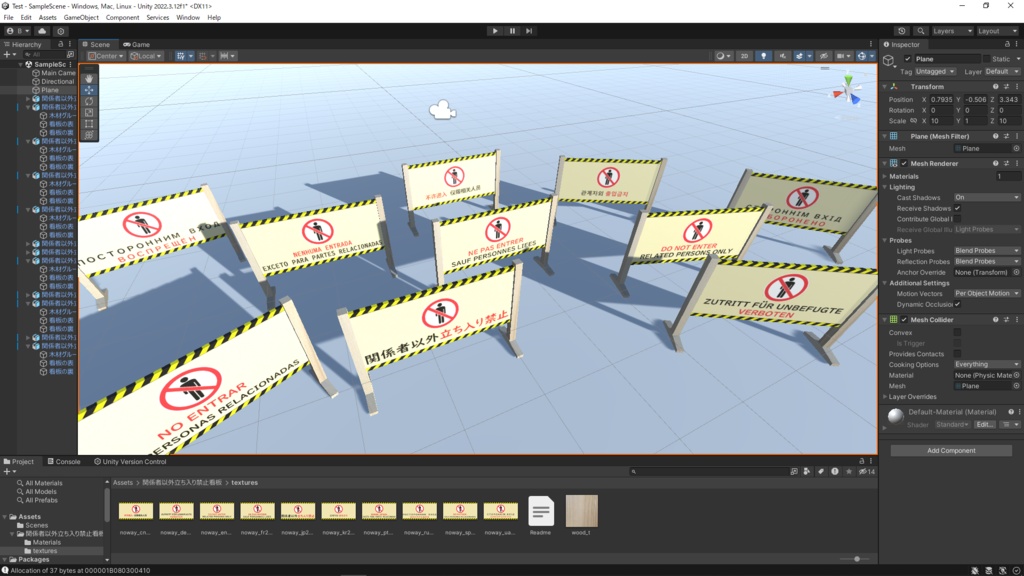This screenshot has height=576, width=1024.
Task: Select the Scale tool in Scene
Action: click(89, 112)
